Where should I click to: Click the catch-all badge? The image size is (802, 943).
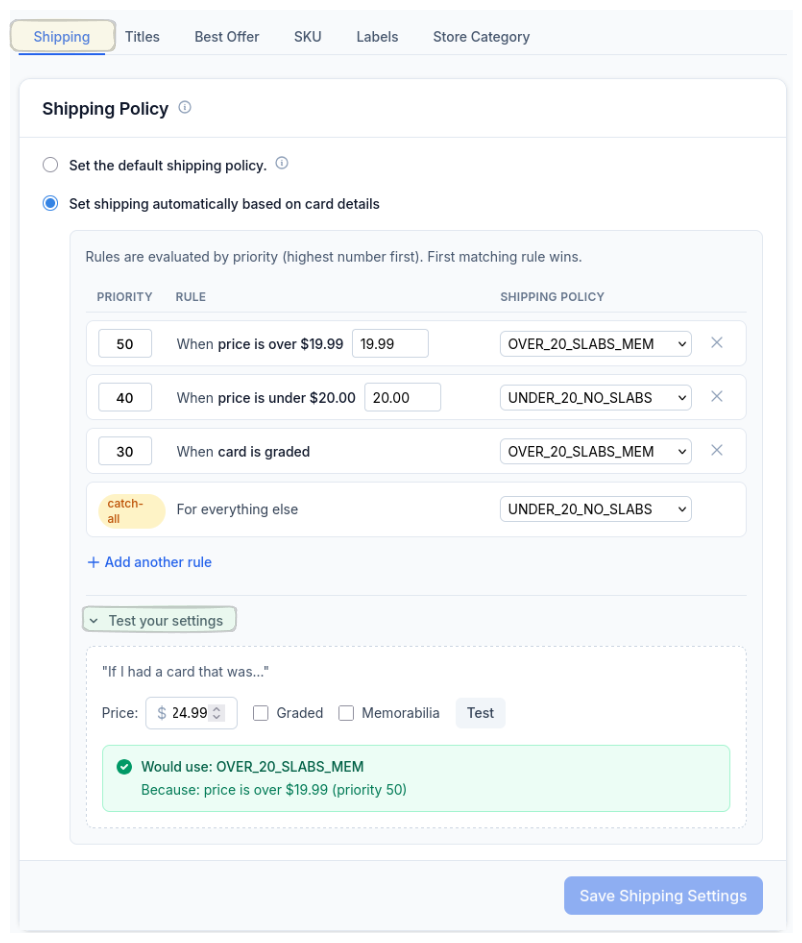[131, 510]
